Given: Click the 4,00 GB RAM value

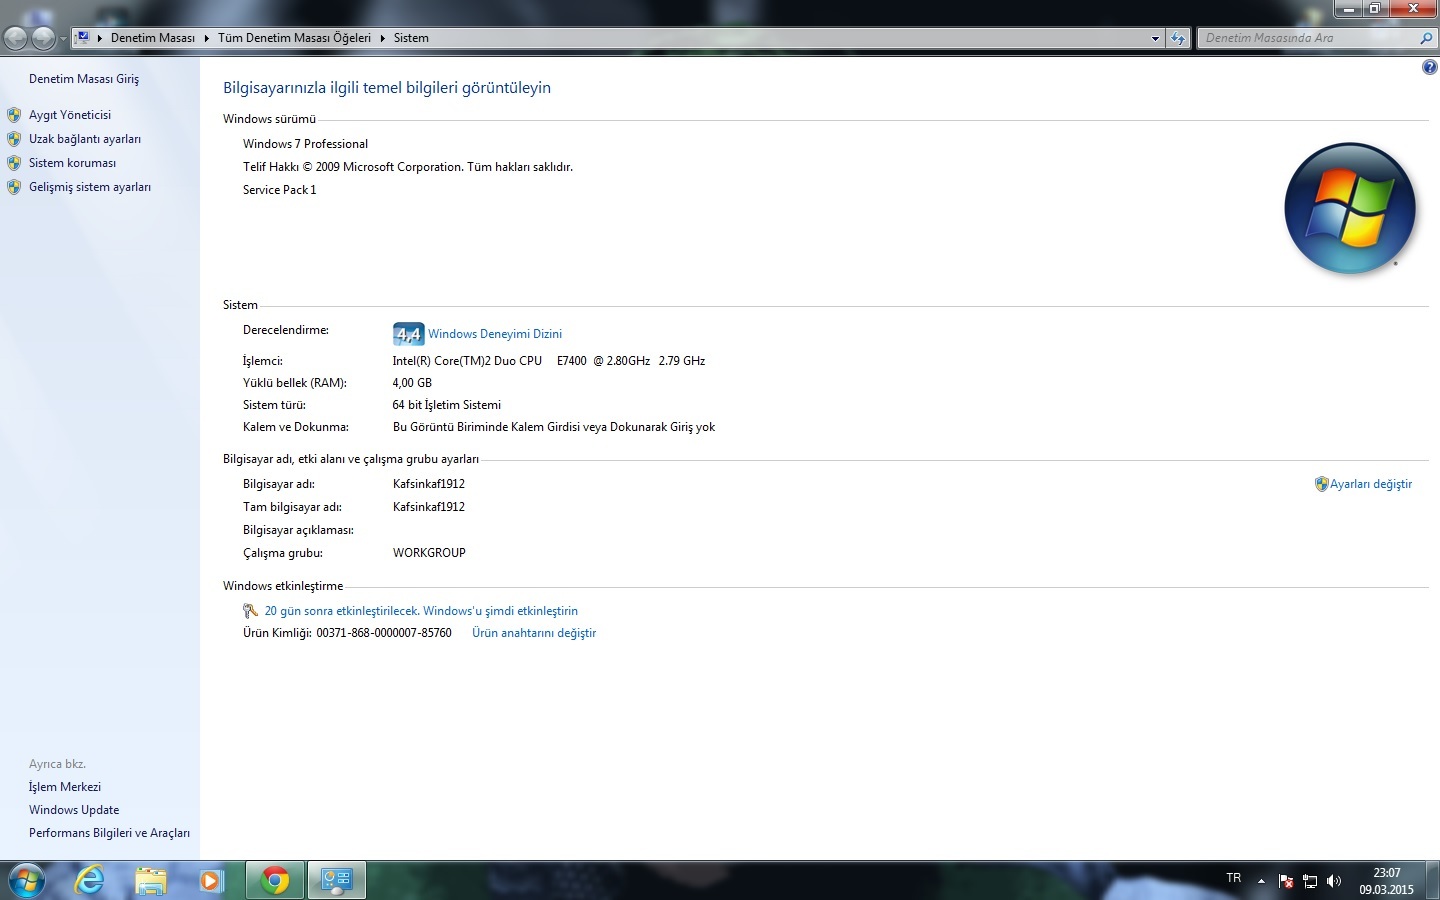Looking at the screenshot, I should click(x=412, y=383).
